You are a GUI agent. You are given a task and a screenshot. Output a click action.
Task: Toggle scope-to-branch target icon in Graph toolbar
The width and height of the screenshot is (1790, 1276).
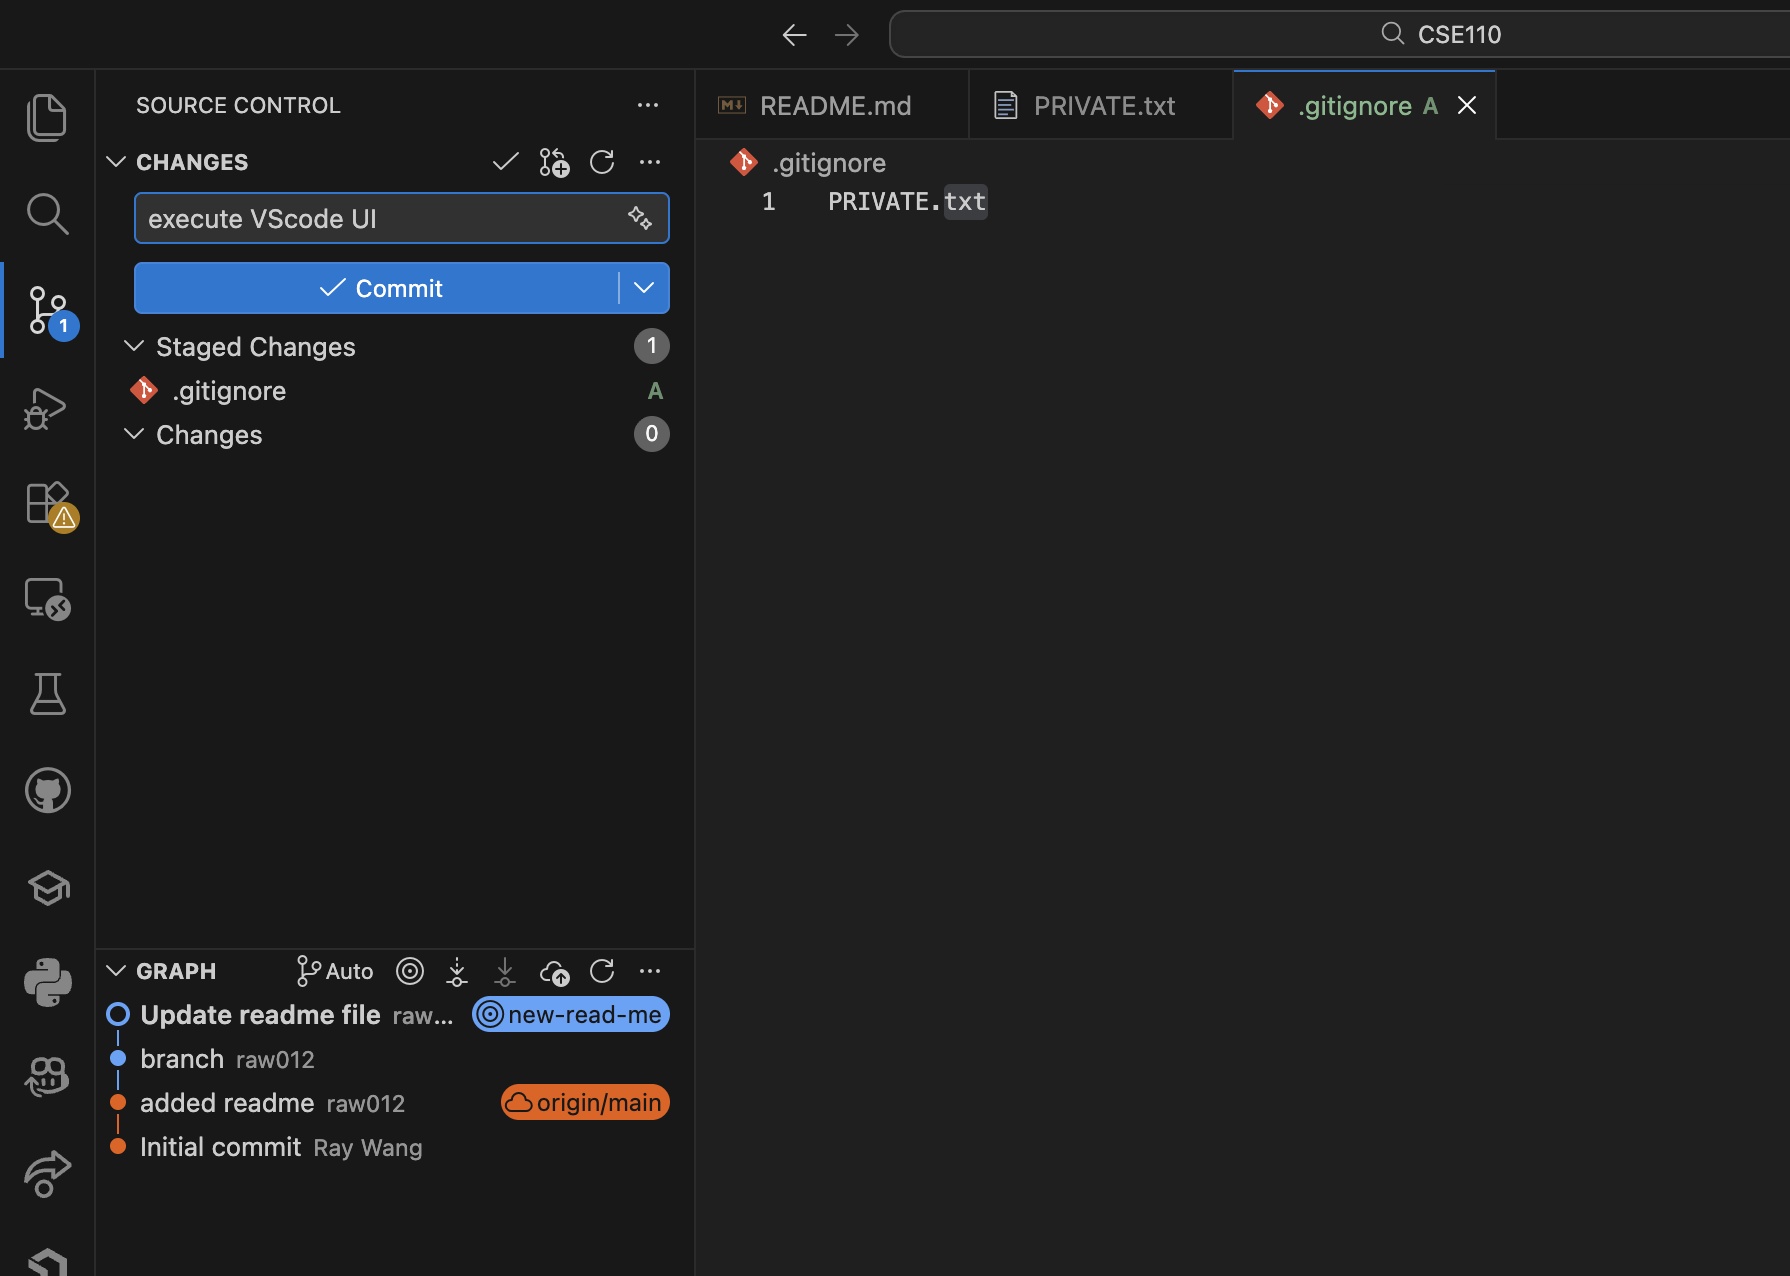click(409, 970)
